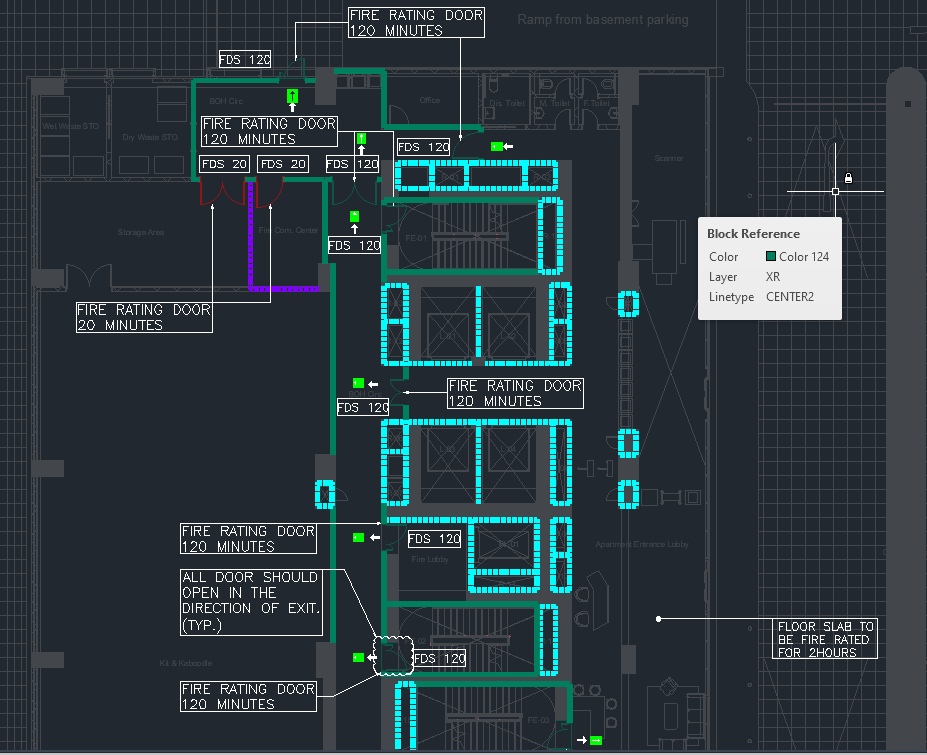Screen dimensions: 927x755
Task: Select the green exit sign in BOH Circ room
Action: coord(292,96)
